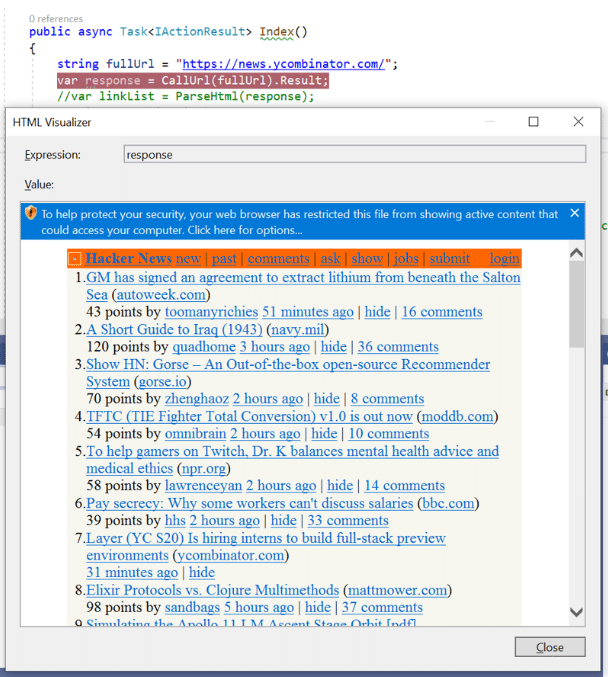This screenshot has width=608, height=677.
Task: Dismiss the blue security warning bar
Action: tap(574, 213)
